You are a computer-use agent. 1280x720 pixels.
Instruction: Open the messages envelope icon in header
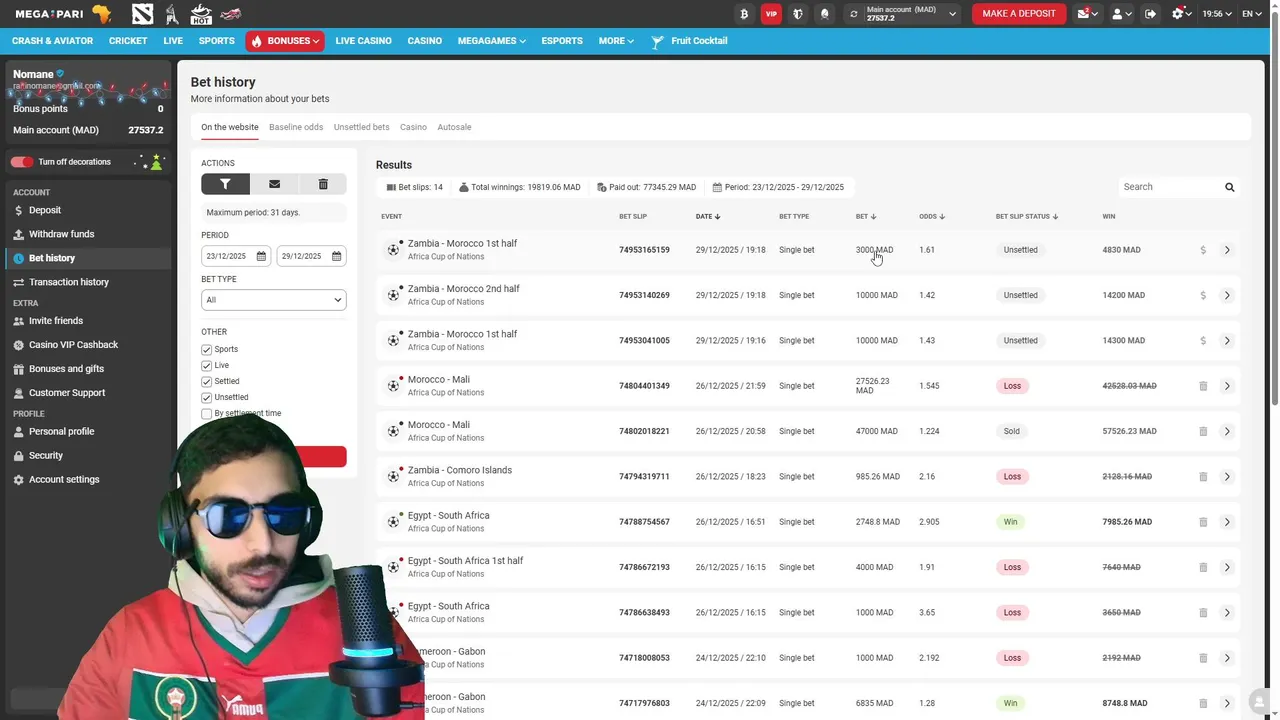click(x=1087, y=14)
